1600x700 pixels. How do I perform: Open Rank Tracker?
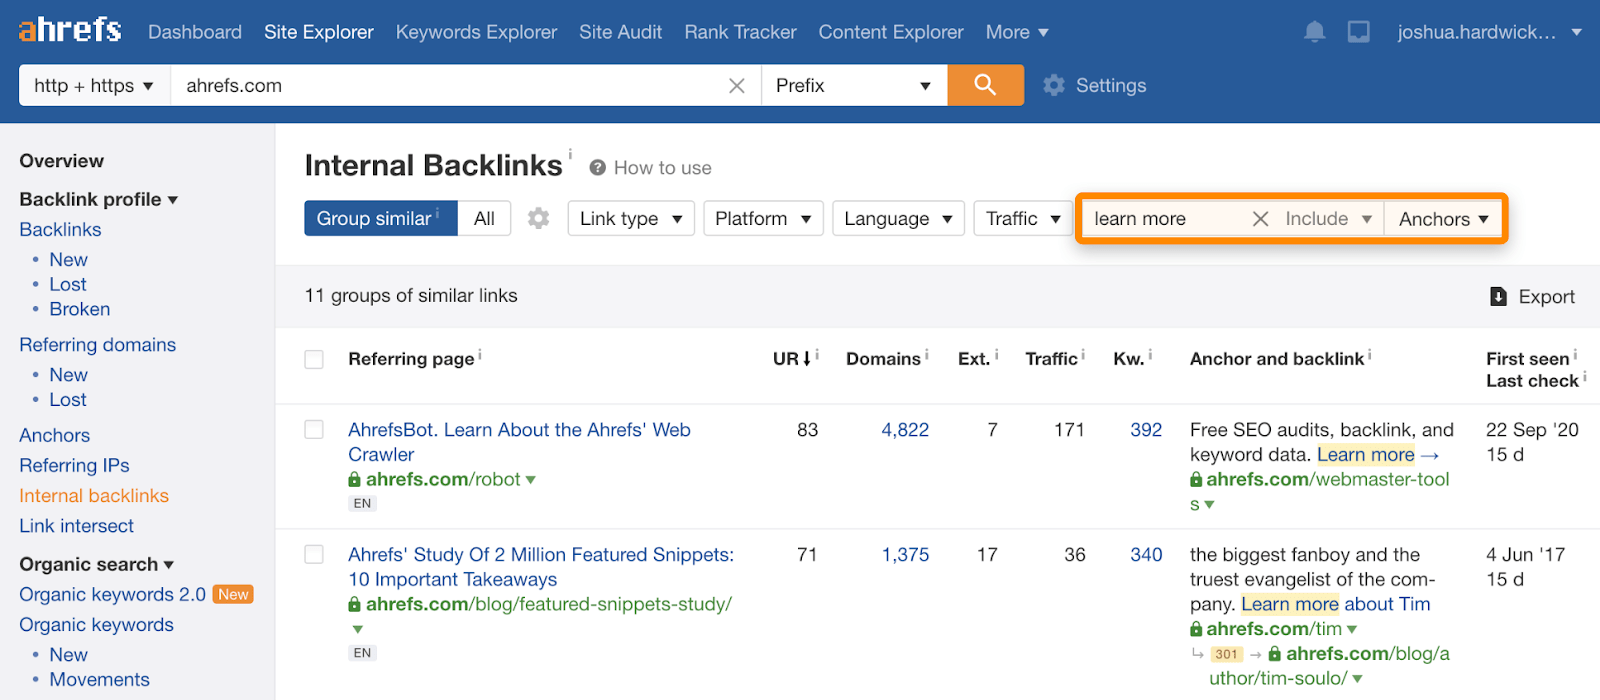(x=740, y=32)
